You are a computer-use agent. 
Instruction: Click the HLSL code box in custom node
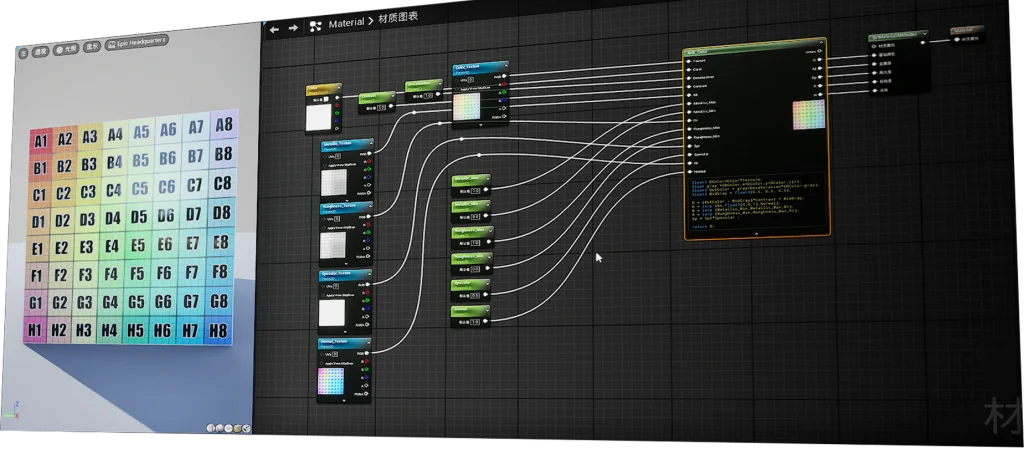point(756,201)
